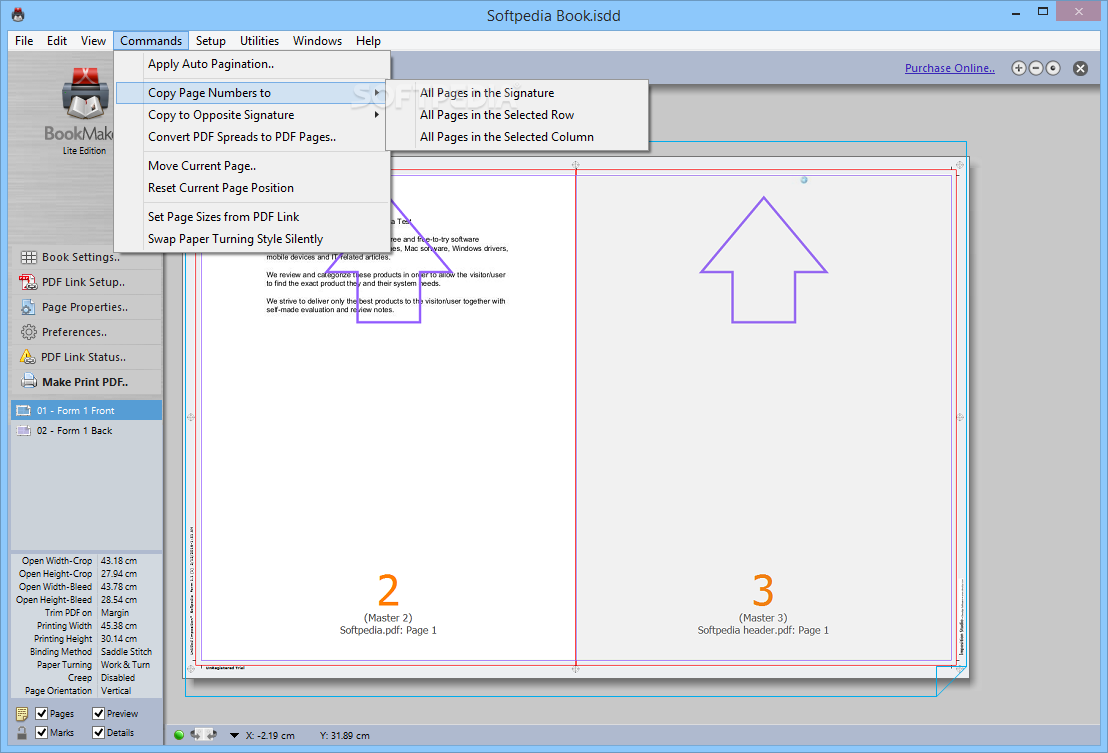
Task: Click page 3 in the imposition layout
Action: (763, 417)
